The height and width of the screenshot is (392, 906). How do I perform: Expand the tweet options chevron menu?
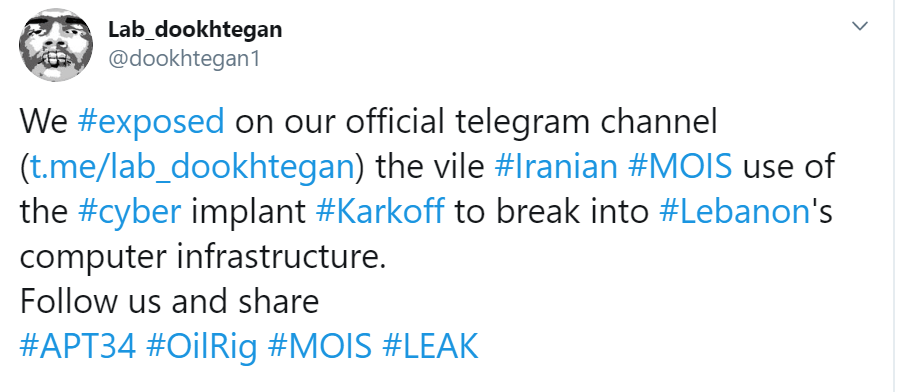pyautogui.click(x=860, y=26)
